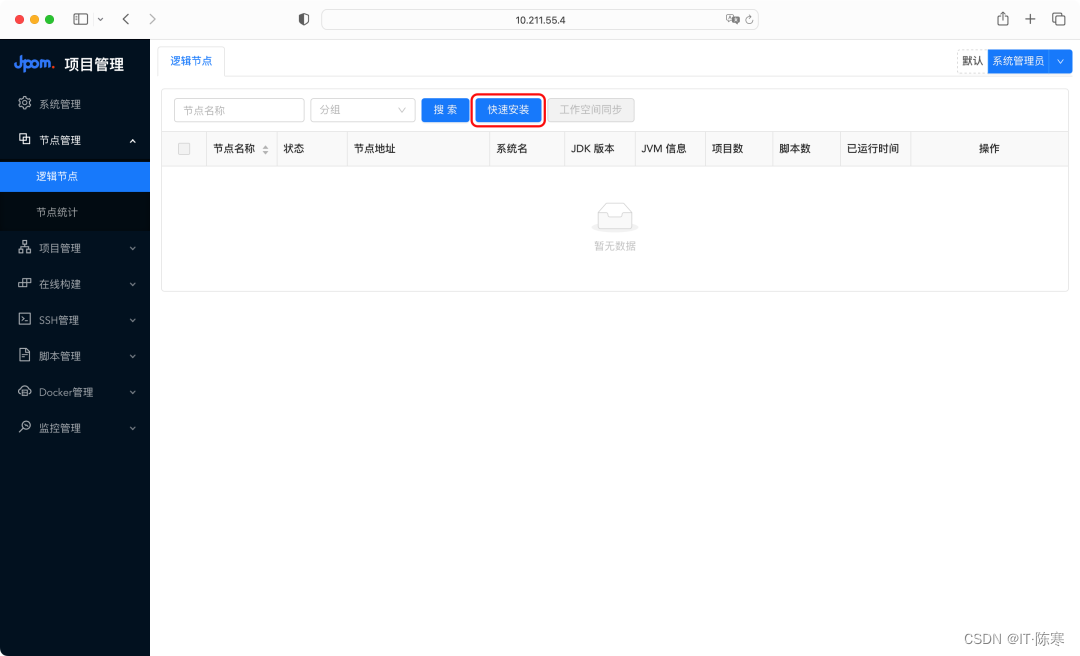Click the 监控管理 monitor icon

(25, 427)
